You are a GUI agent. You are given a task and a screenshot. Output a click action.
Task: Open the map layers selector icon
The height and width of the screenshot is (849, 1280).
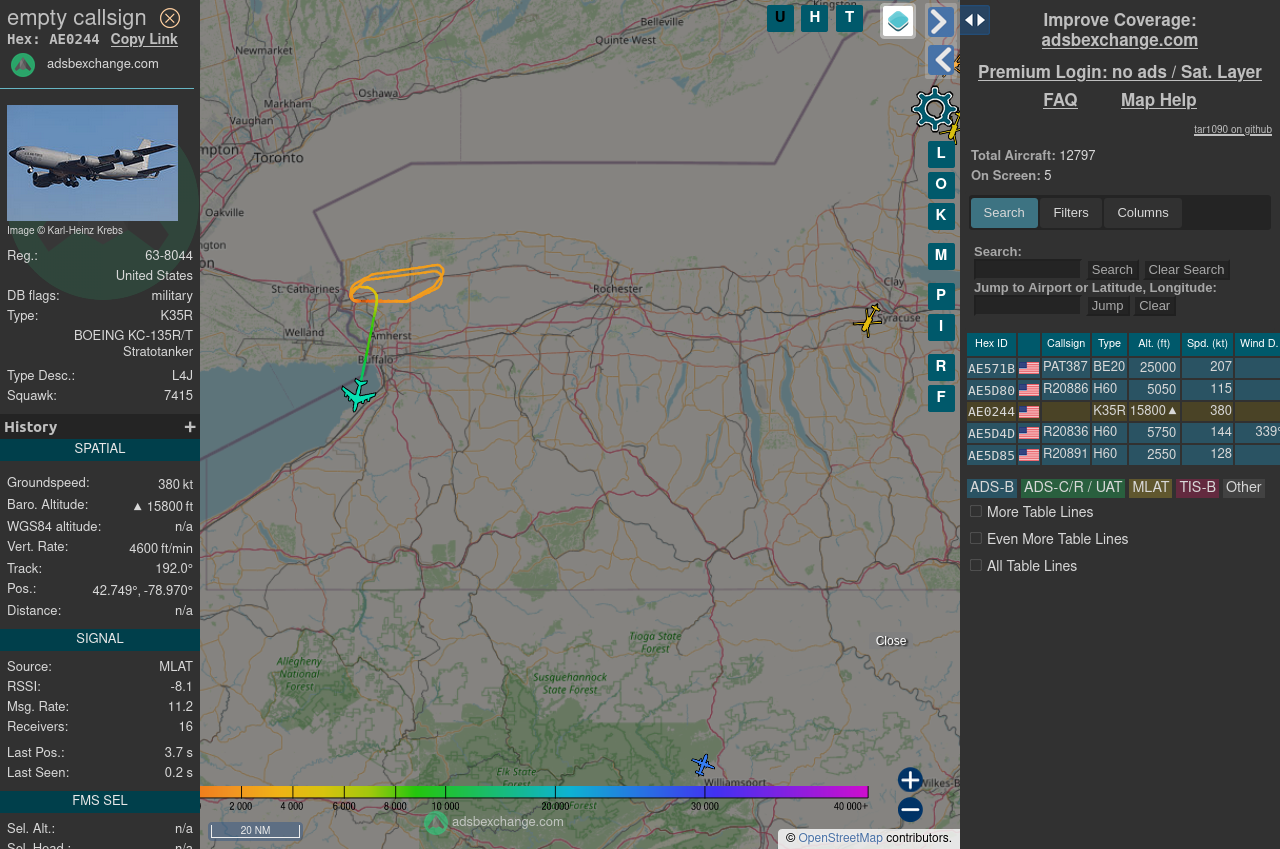point(898,21)
